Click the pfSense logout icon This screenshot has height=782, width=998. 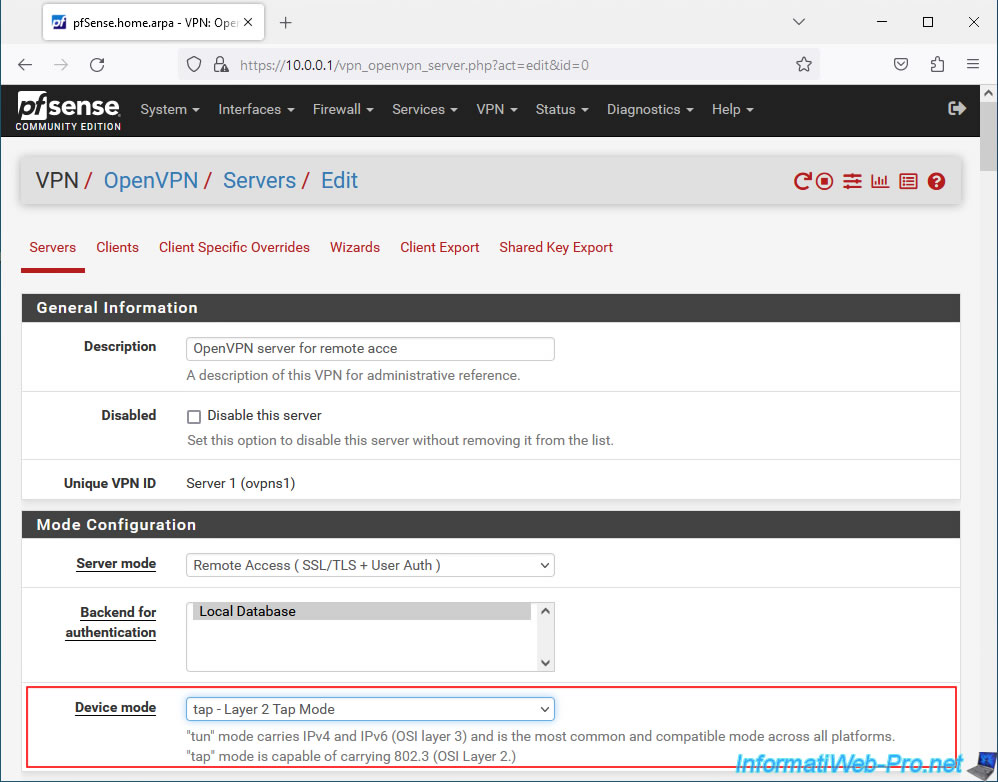[957, 109]
